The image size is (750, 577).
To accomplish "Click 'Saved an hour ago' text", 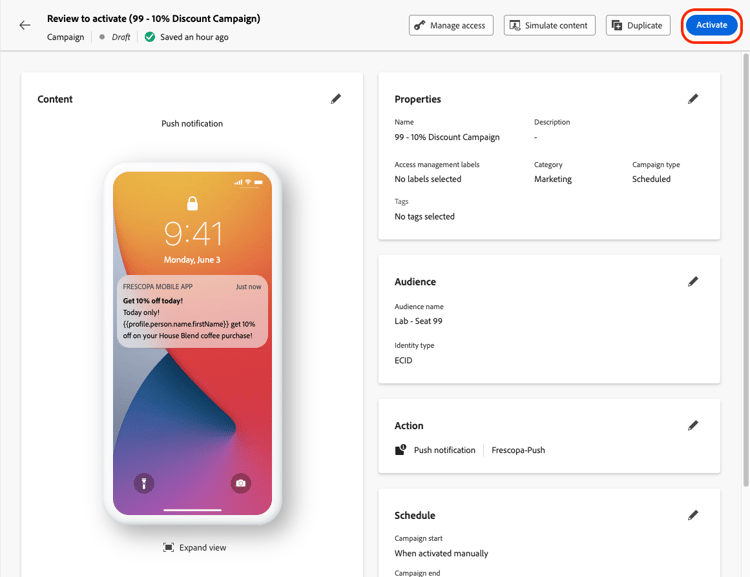I will tap(194, 37).
